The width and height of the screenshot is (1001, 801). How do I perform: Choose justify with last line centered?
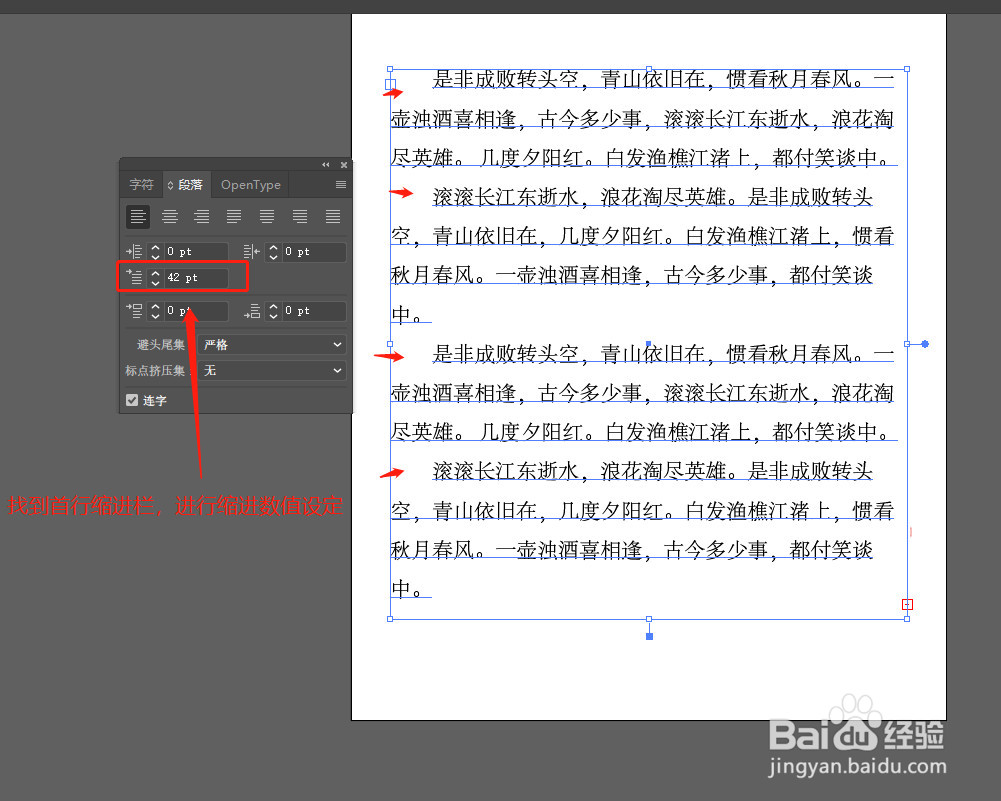267,217
